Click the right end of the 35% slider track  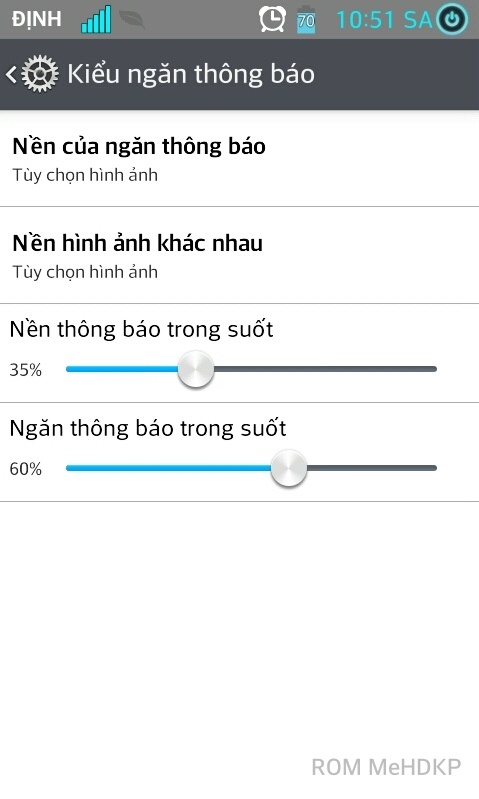coord(432,369)
